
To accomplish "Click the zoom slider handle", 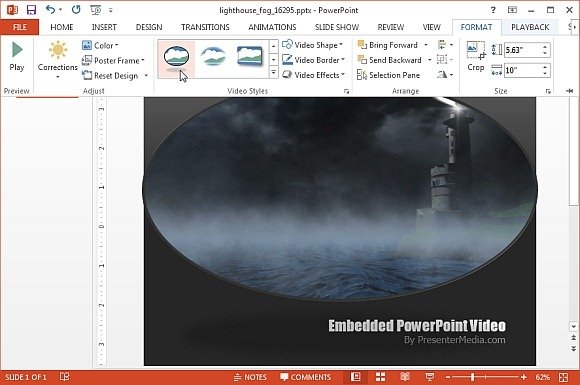I will (x=472, y=377).
